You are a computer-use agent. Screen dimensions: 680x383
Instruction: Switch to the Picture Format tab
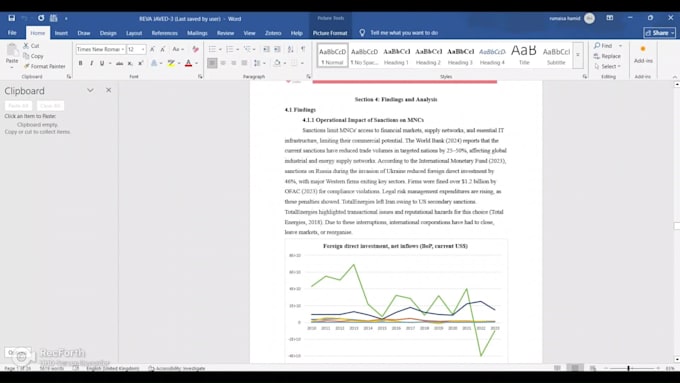[330, 33]
